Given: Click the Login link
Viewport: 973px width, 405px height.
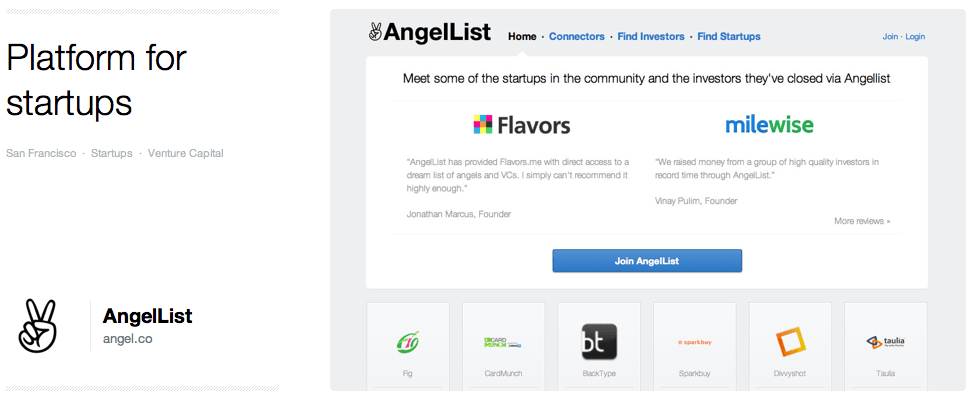Looking at the screenshot, I should (x=915, y=37).
